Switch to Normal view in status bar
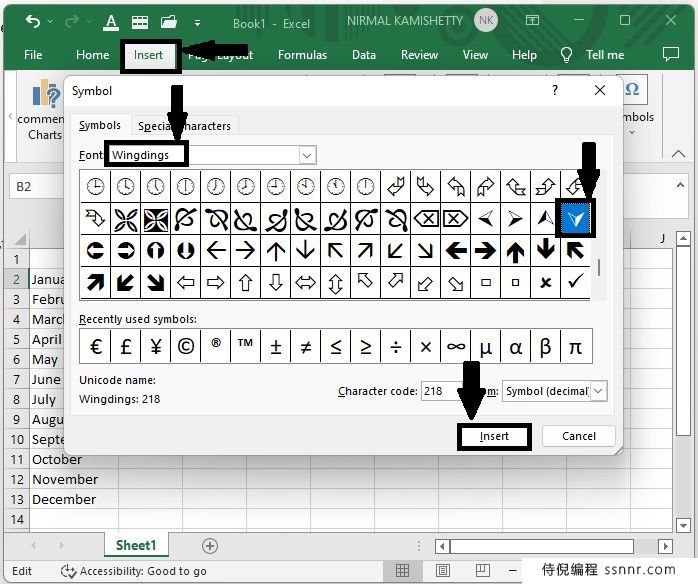Viewport: 698px width, 585px height. [402, 570]
